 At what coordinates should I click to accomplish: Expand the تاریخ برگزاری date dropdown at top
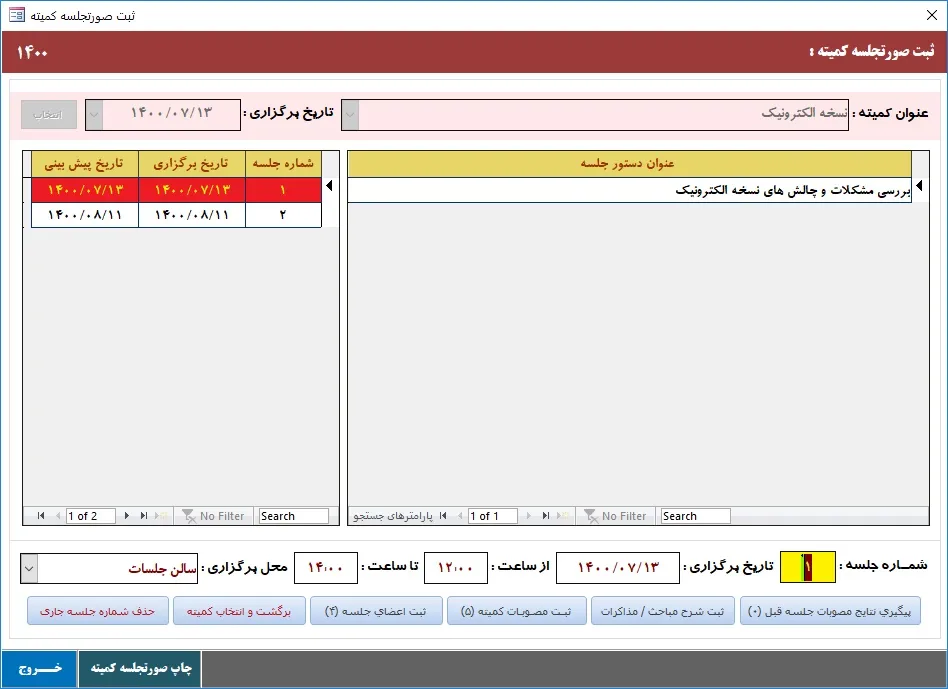[x=93, y=114]
